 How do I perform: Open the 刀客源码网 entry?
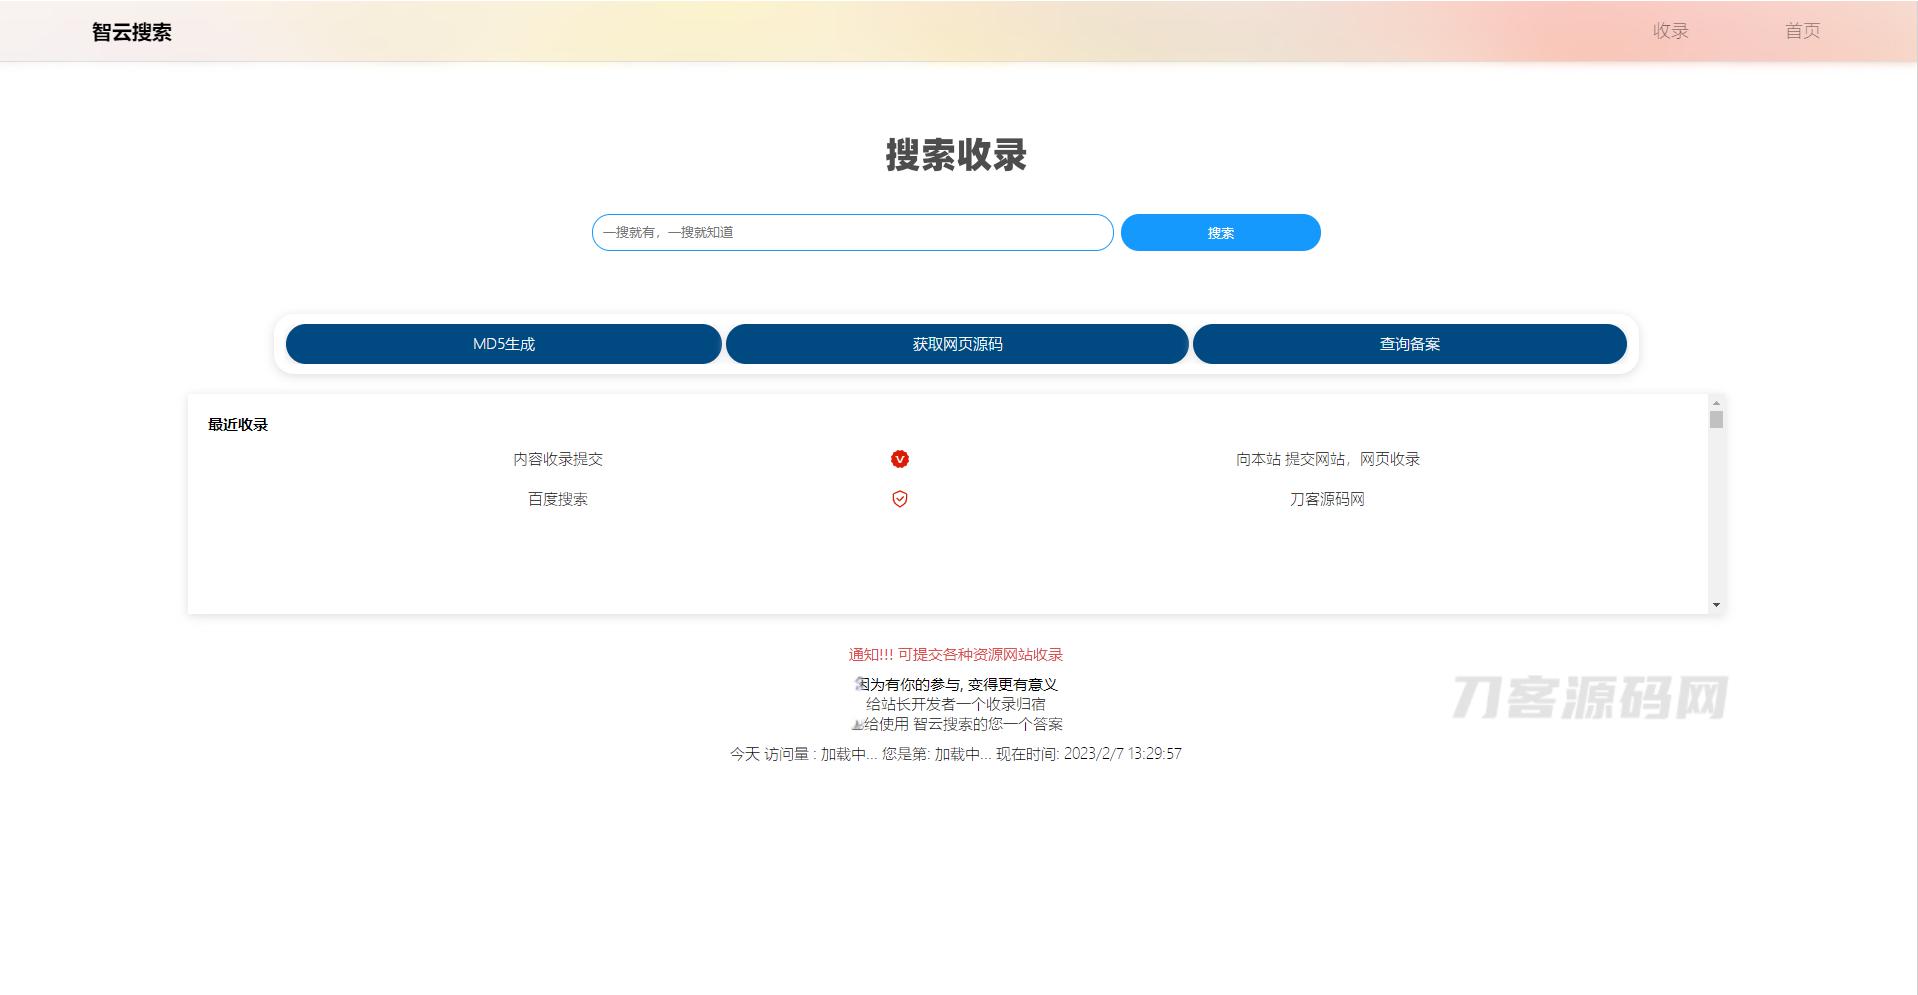[x=1327, y=499]
